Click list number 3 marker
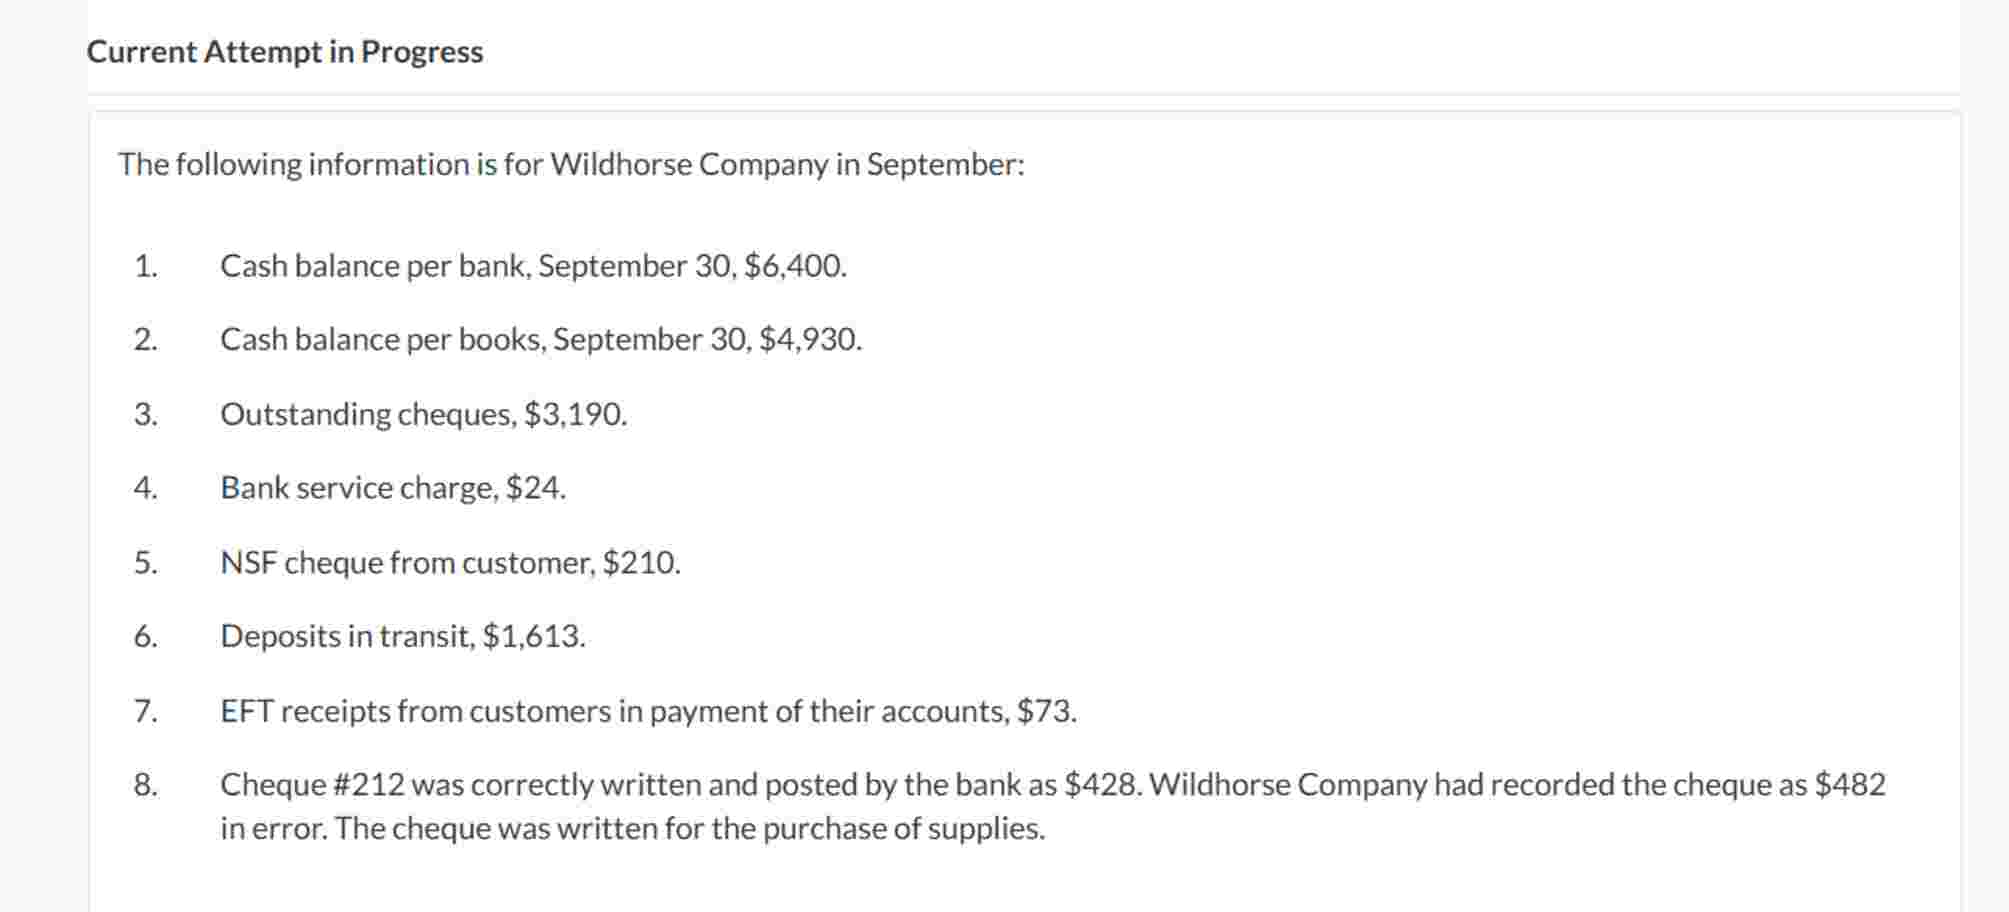Viewport: 2009px width, 912px height. coord(146,414)
